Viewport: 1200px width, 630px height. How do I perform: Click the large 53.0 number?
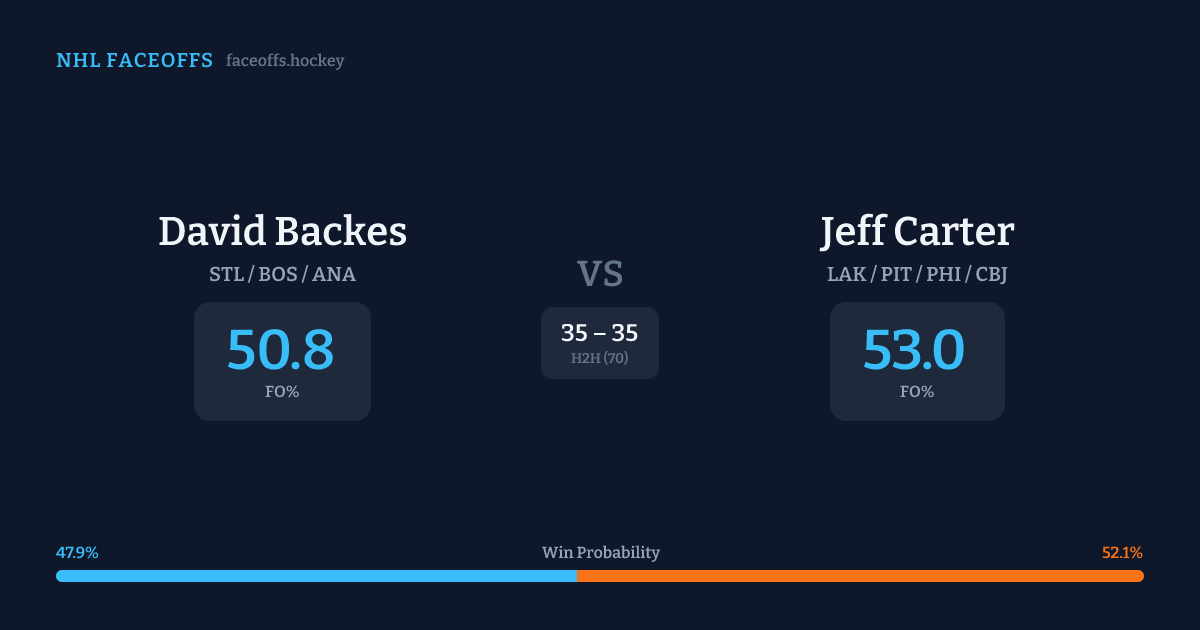pyautogui.click(x=914, y=350)
